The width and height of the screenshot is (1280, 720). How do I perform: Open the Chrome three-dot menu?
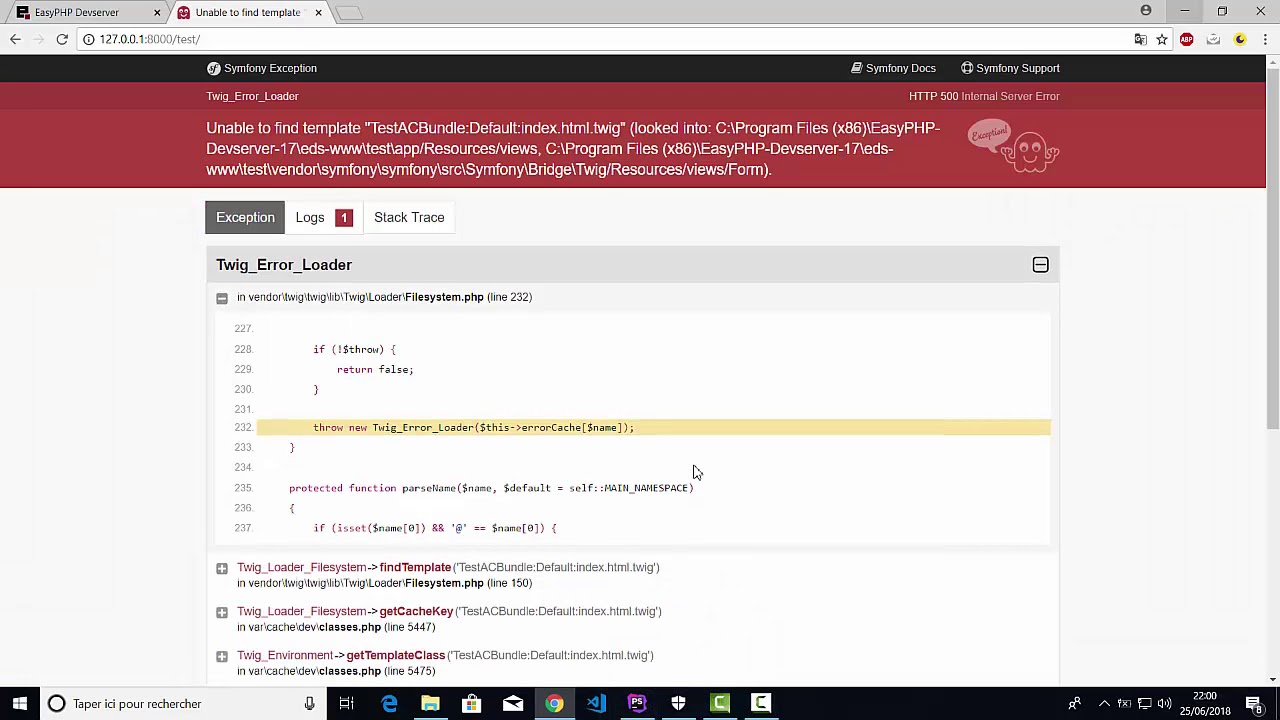(x=1265, y=39)
